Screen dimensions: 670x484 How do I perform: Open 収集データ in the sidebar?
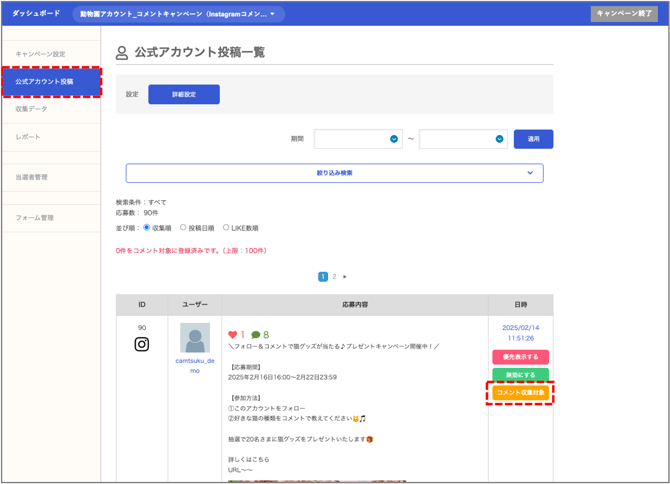coord(31,108)
